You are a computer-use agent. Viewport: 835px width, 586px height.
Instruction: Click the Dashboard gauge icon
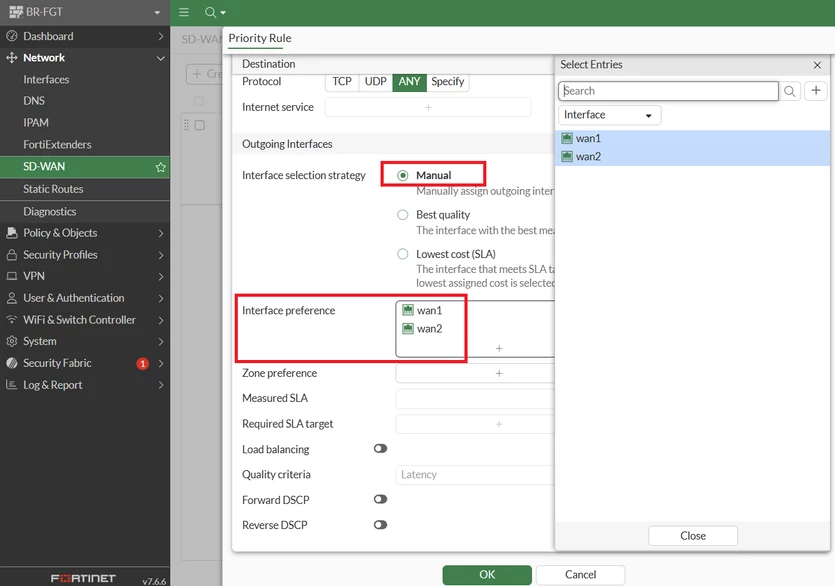[x=12, y=36]
